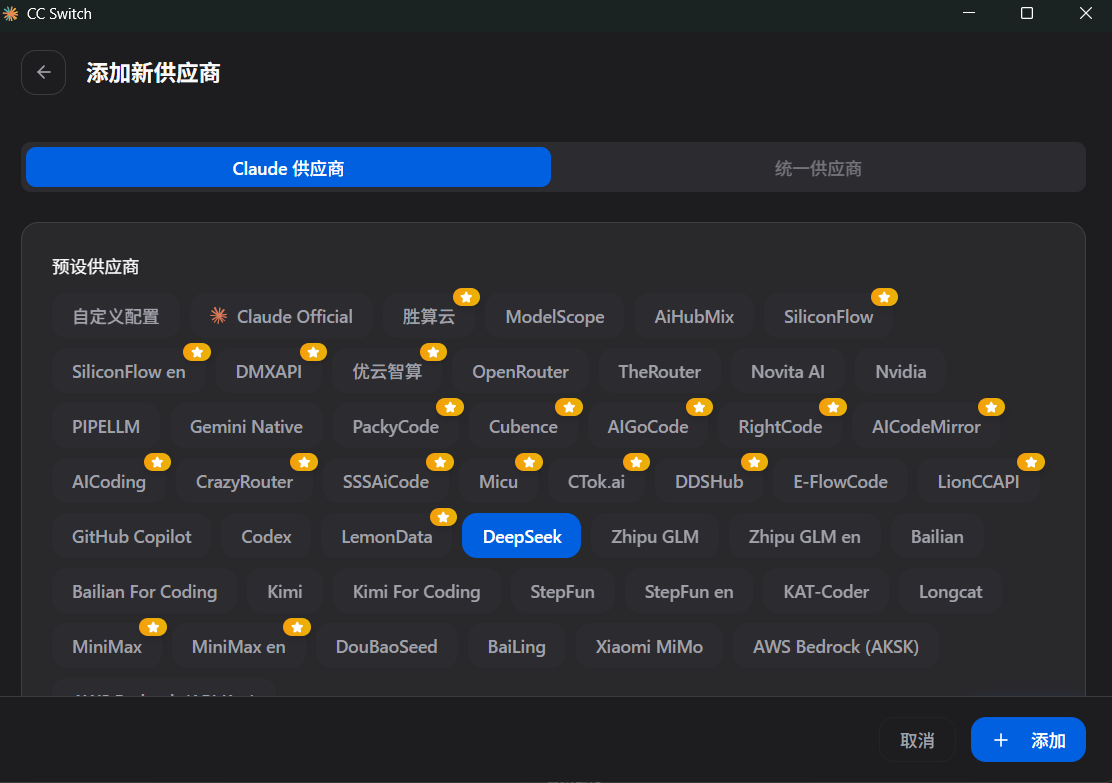Select the SSSAiCode provider
The width and height of the screenshot is (1112, 783).
click(x=385, y=482)
